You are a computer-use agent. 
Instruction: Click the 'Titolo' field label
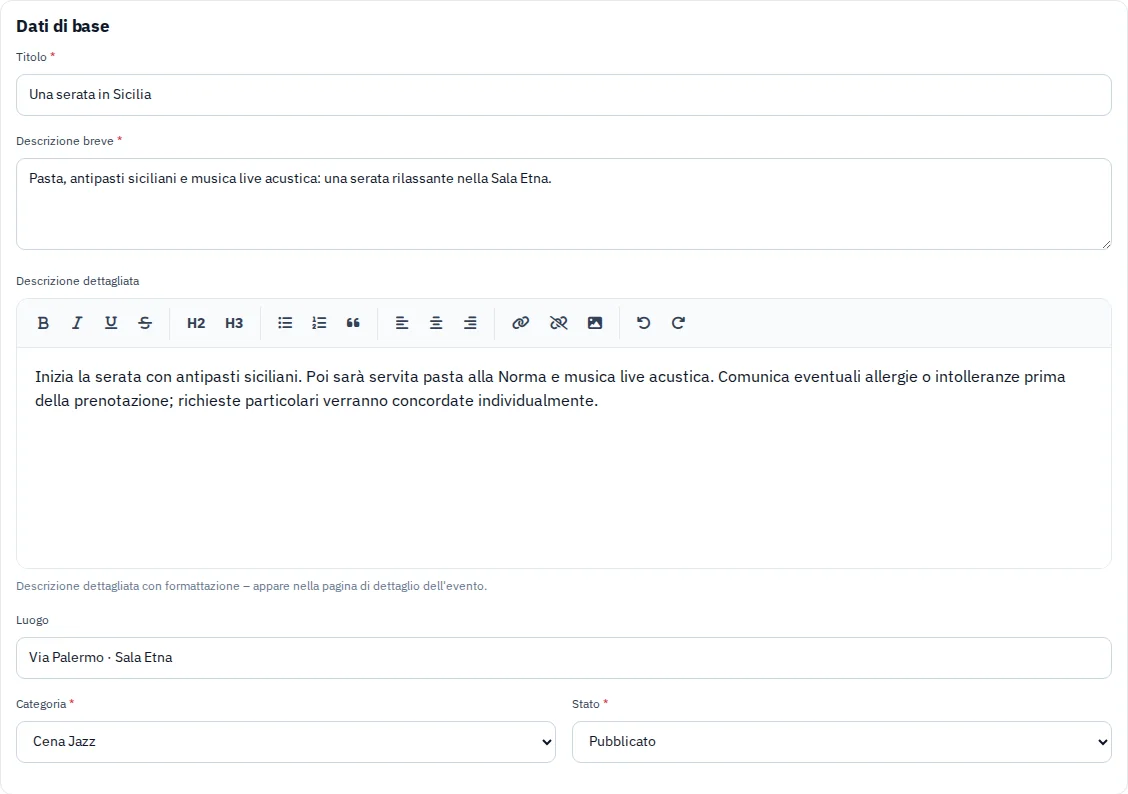31,57
